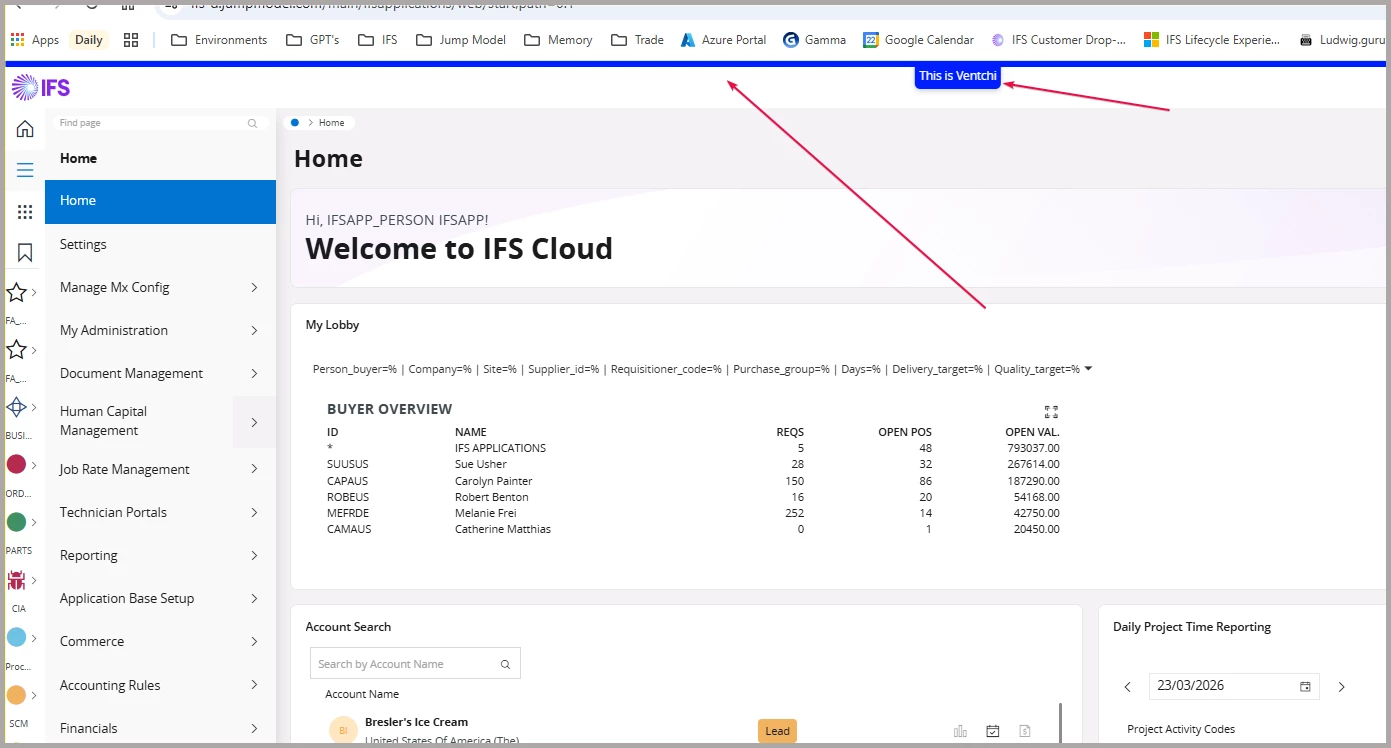Viewport: 1391px width, 748px height.
Task: Open the apps grid icon in sidebar
Action: 25,212
